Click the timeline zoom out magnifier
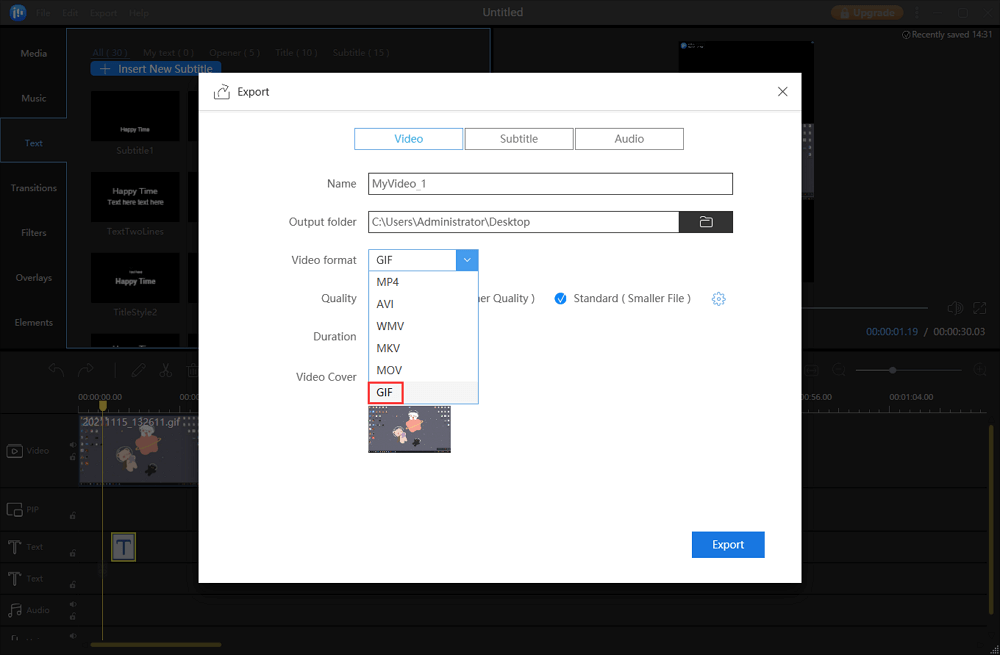The width and height of the screenshot is (1000, 655). tap(839, 370)
